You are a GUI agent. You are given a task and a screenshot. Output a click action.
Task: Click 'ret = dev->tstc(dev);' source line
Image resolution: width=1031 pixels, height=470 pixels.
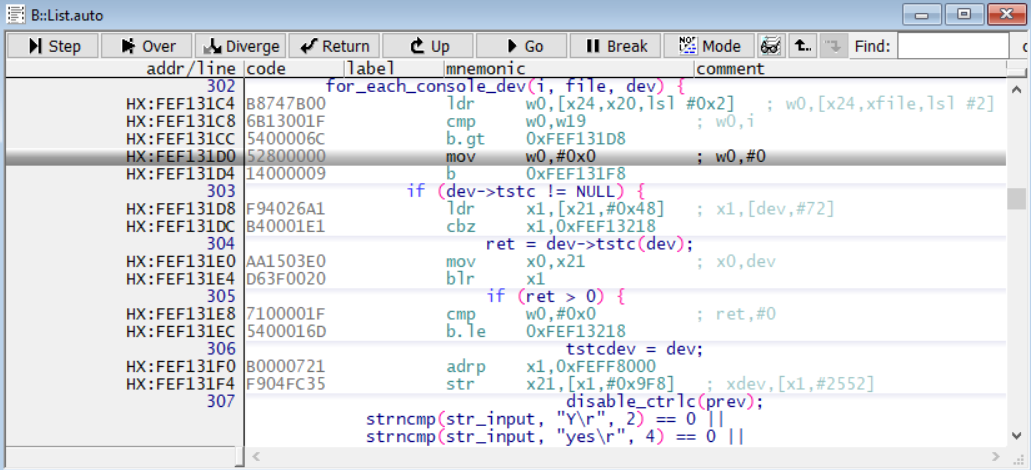click(x=590, y=244)
